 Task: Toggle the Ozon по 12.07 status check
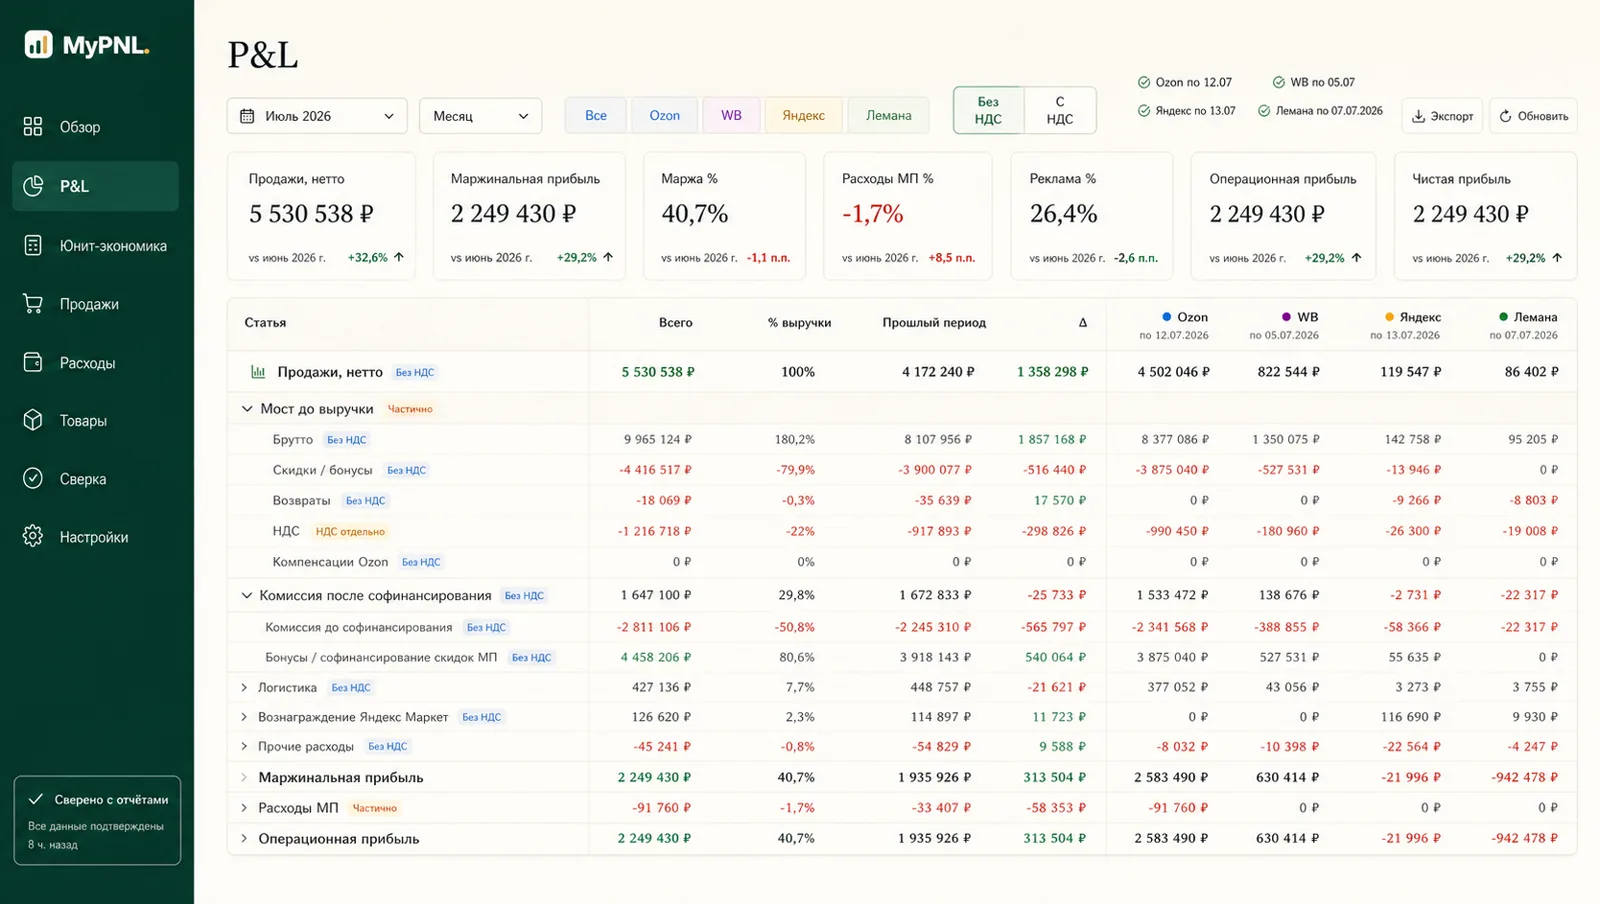pyautogui.click(x=1144, y=82)
